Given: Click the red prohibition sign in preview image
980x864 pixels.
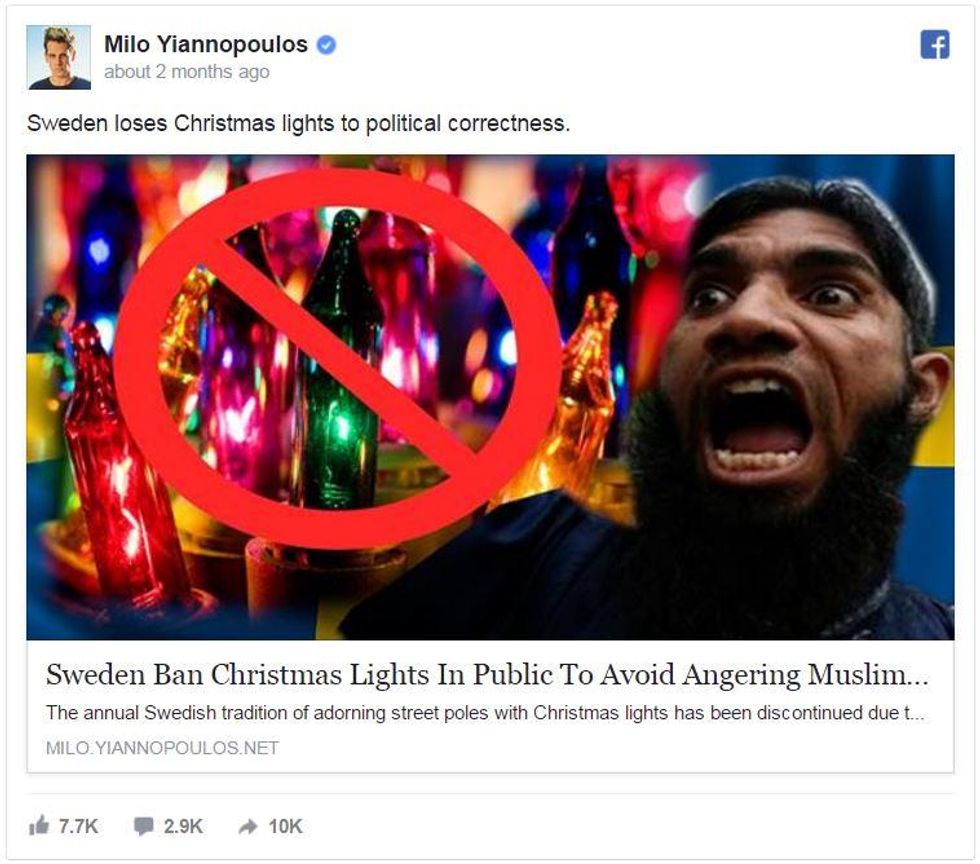Looking at the screenshot, I should (x=338, y=358).
